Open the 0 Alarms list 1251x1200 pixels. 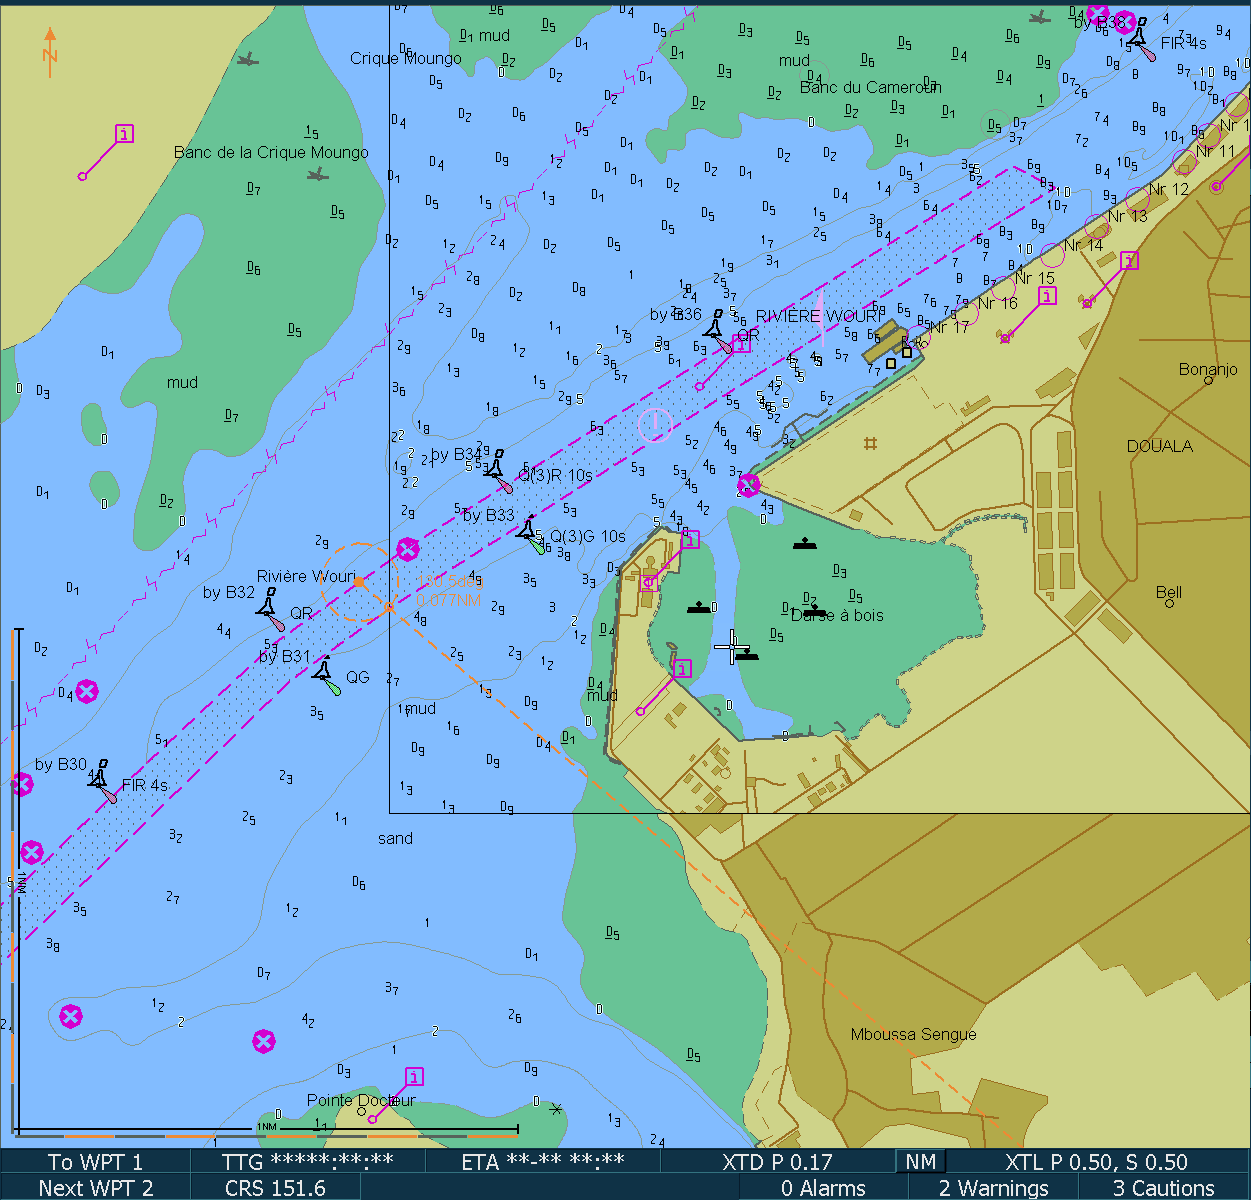click(x=823, y=1188)
